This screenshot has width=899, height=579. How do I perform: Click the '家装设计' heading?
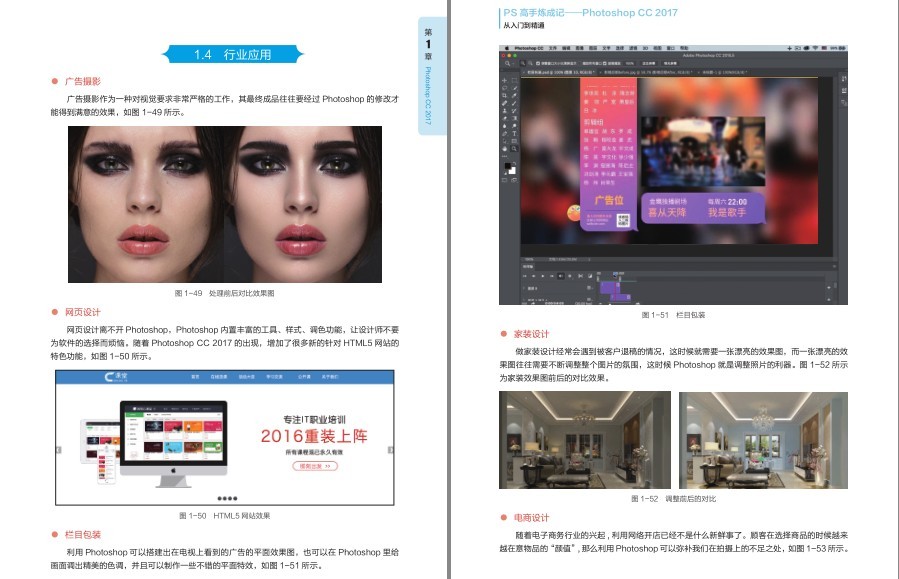point(531,334)
